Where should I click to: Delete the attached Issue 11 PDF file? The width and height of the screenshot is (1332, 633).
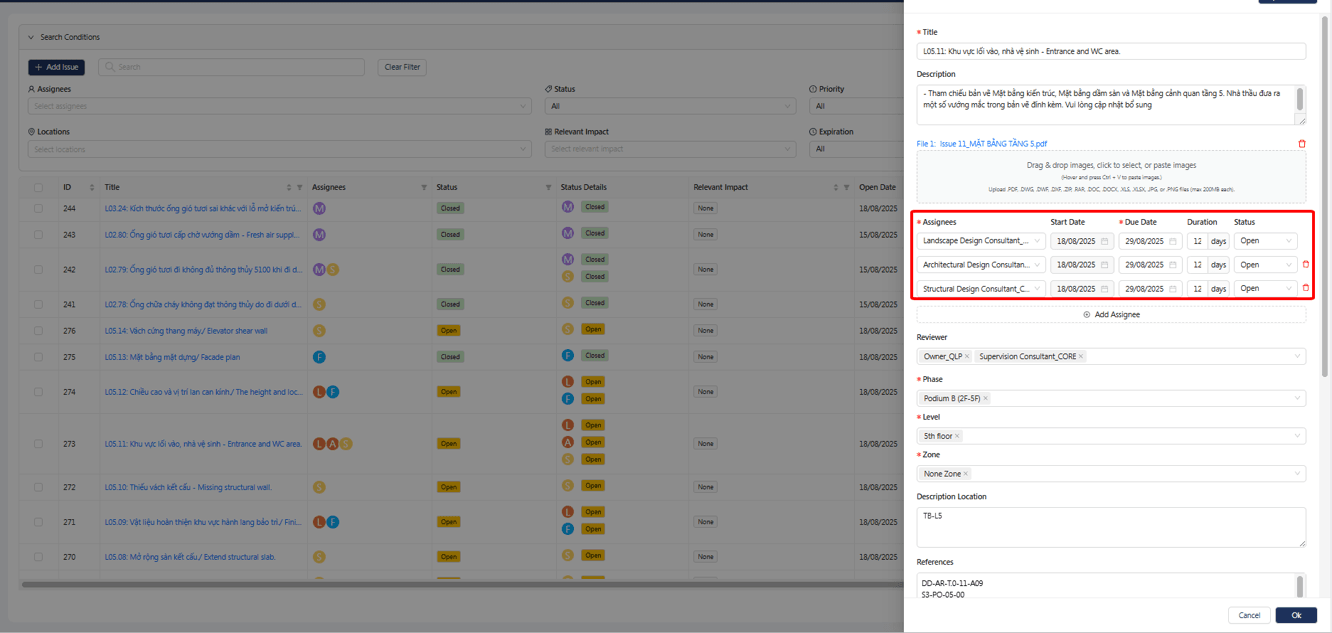point(1301,144)
